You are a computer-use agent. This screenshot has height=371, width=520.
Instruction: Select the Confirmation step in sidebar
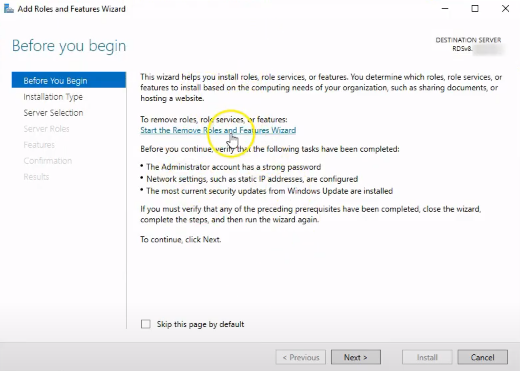[48, 161]
